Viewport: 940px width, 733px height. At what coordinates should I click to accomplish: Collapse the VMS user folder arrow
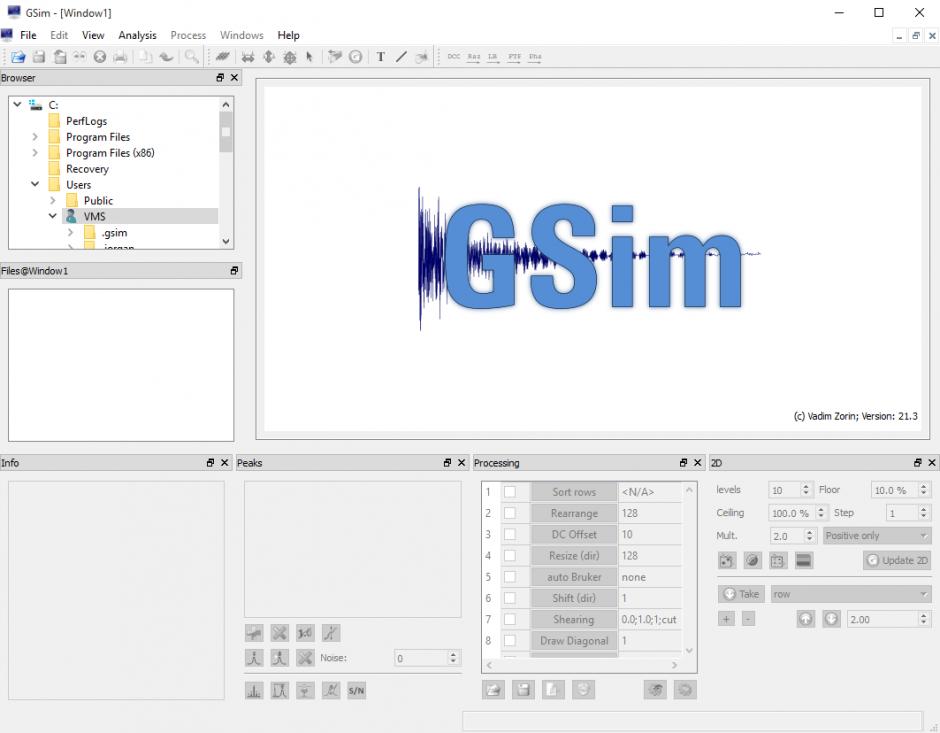[53, 216]
